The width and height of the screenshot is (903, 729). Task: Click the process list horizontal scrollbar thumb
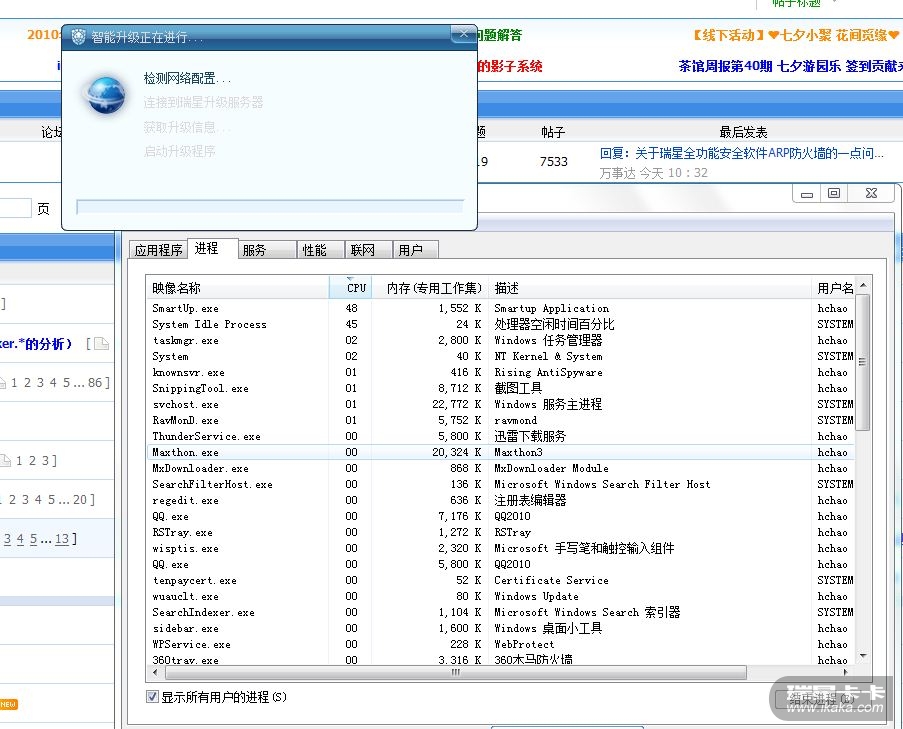[x=454, y=672]
